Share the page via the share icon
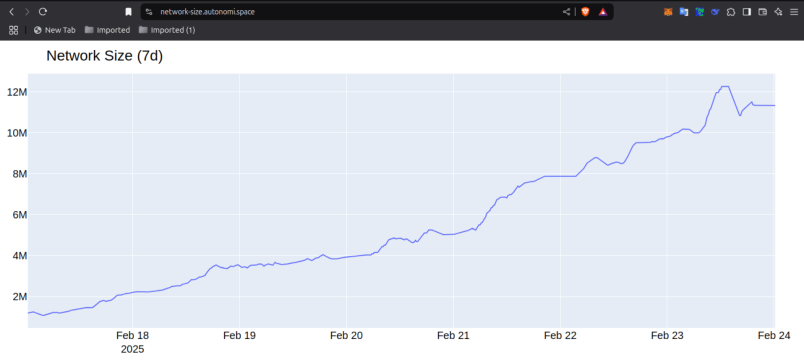 tap(566, 12)
